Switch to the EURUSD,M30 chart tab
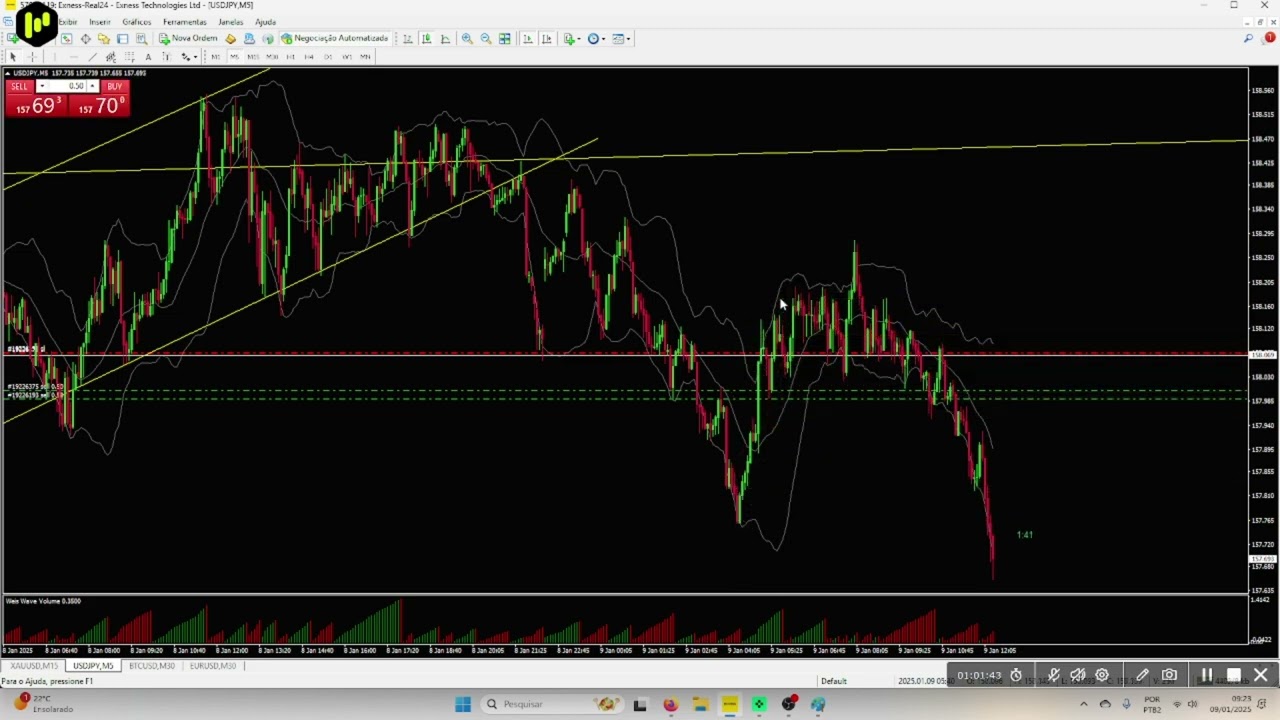 click(212, 665)
